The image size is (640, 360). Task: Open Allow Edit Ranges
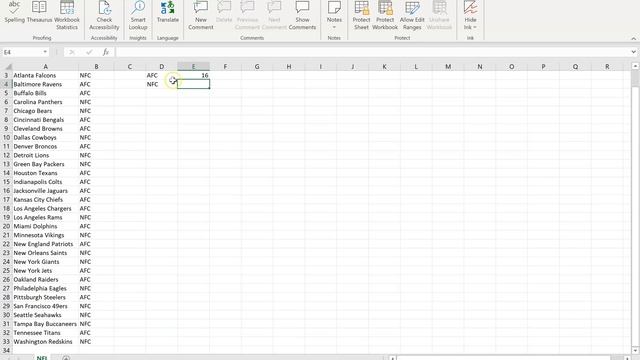click(412, 16)
